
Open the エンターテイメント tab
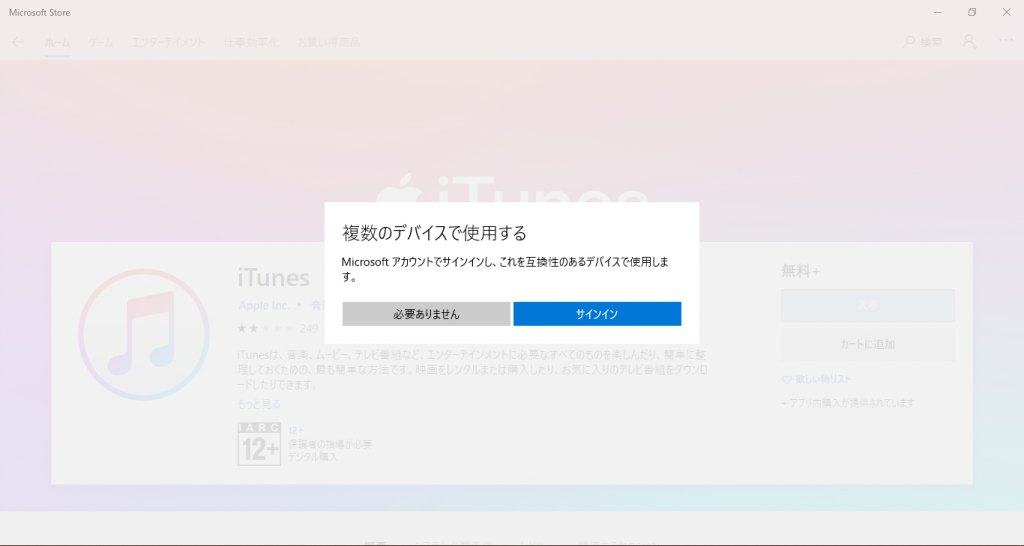point(168,42)
